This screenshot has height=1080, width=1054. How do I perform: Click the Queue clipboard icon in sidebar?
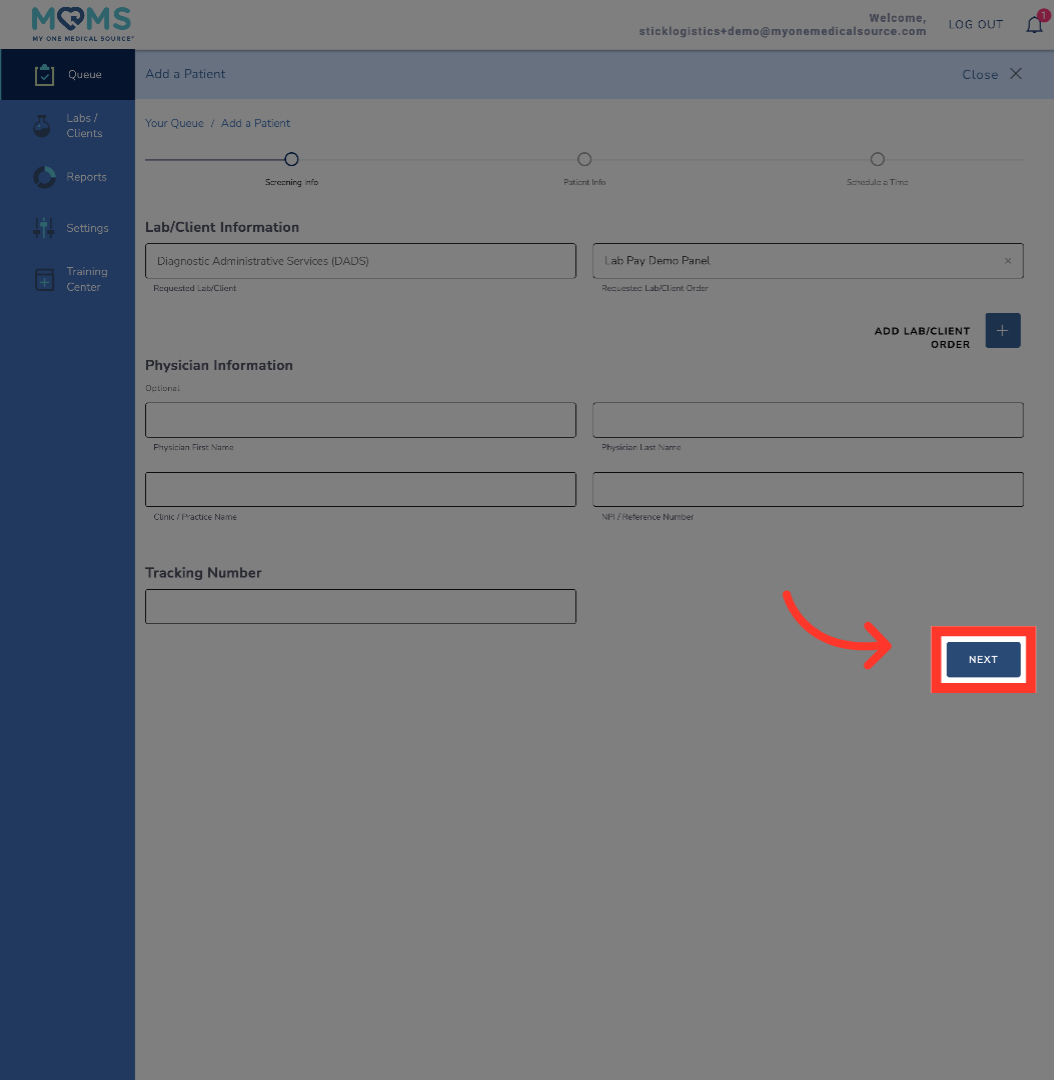tap(44, 75)
